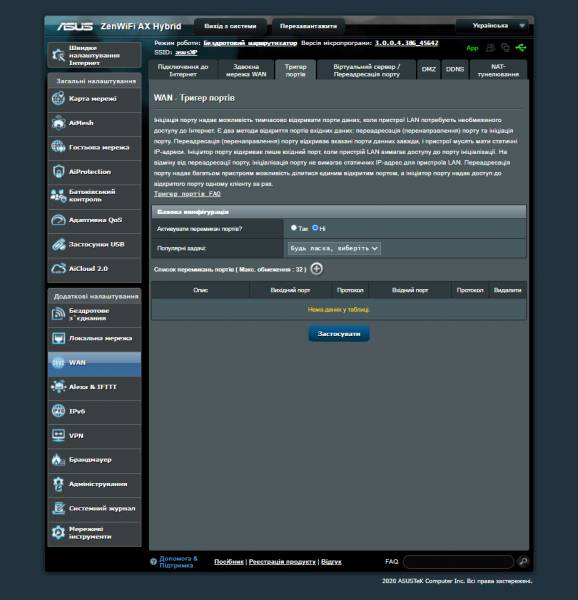The height and width of the screenshot is (600, 578).
Task: Click the USB status icon in header
Action: point(521,48)
